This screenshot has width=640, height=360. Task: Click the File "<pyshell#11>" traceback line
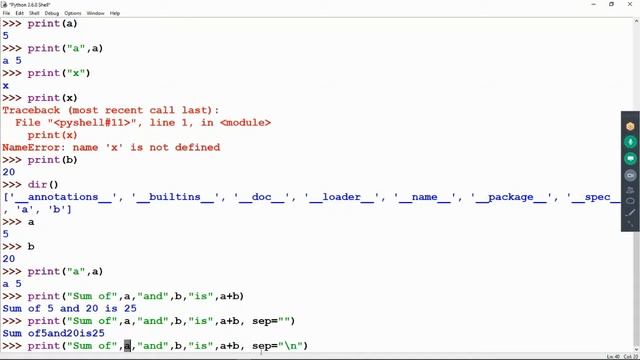pos(143,122)
